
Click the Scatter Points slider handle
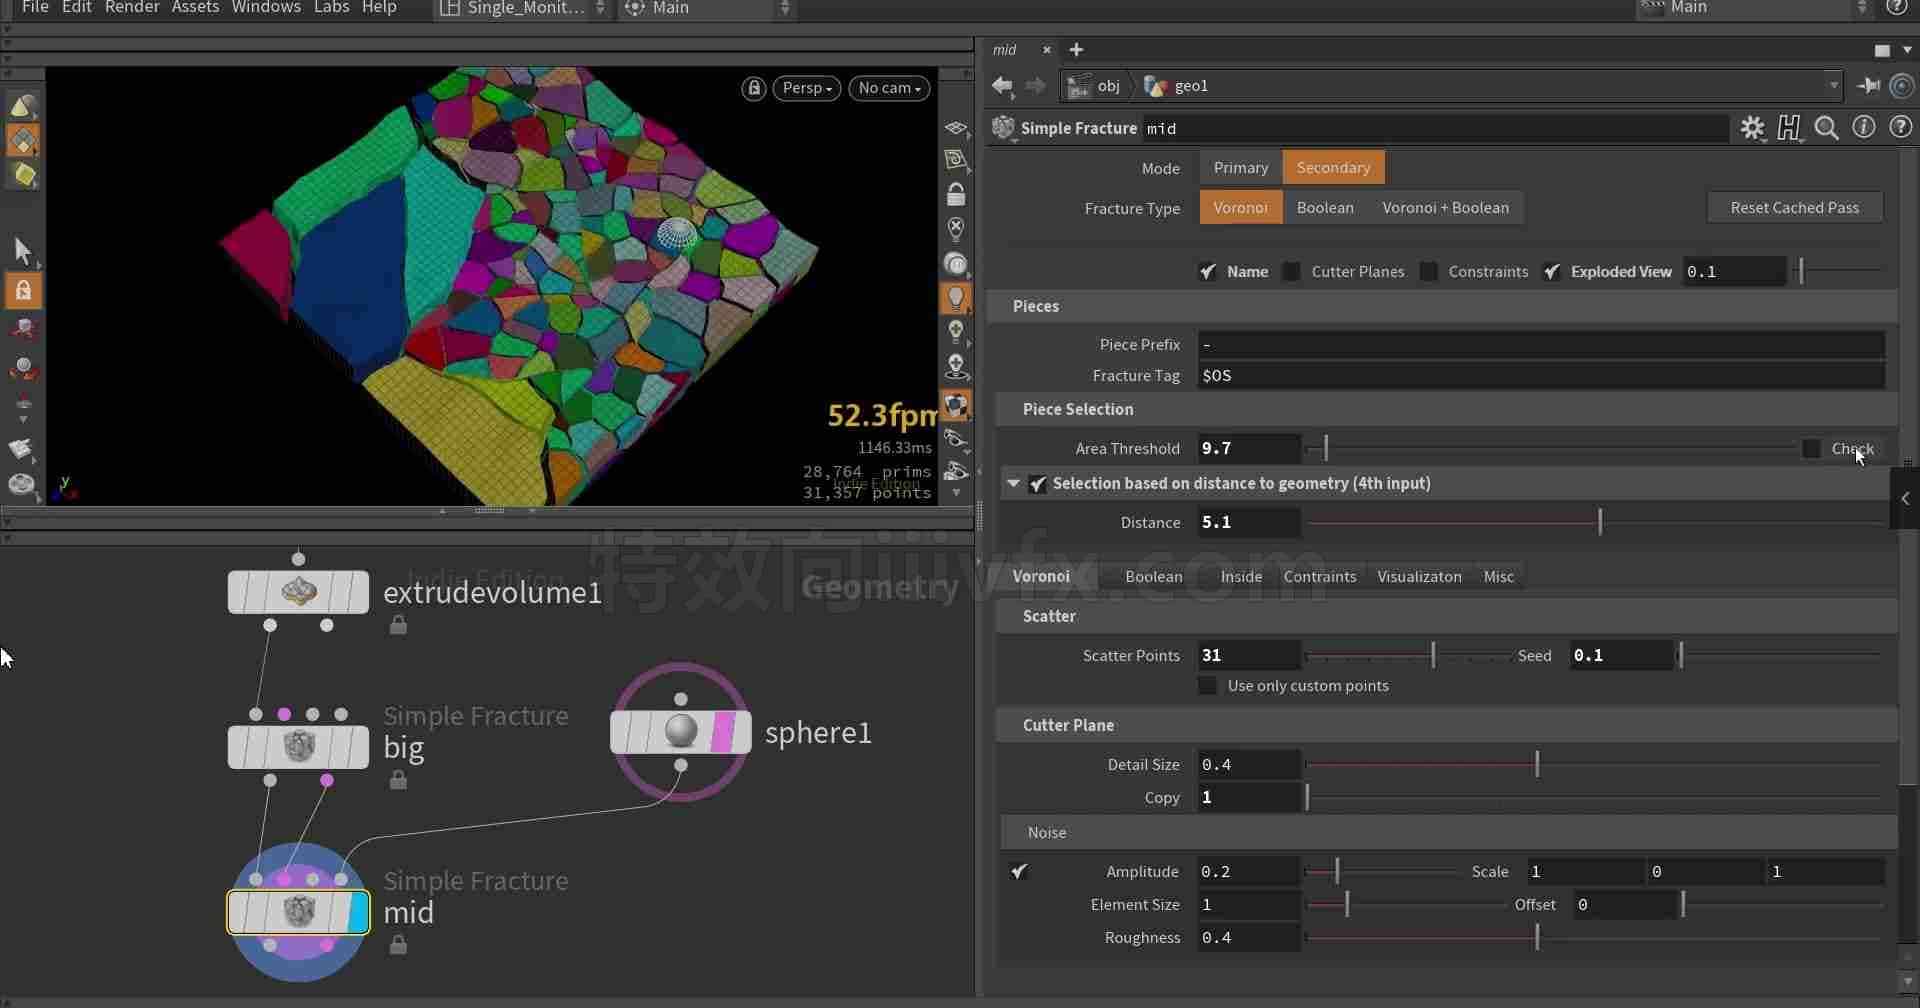1433,656
